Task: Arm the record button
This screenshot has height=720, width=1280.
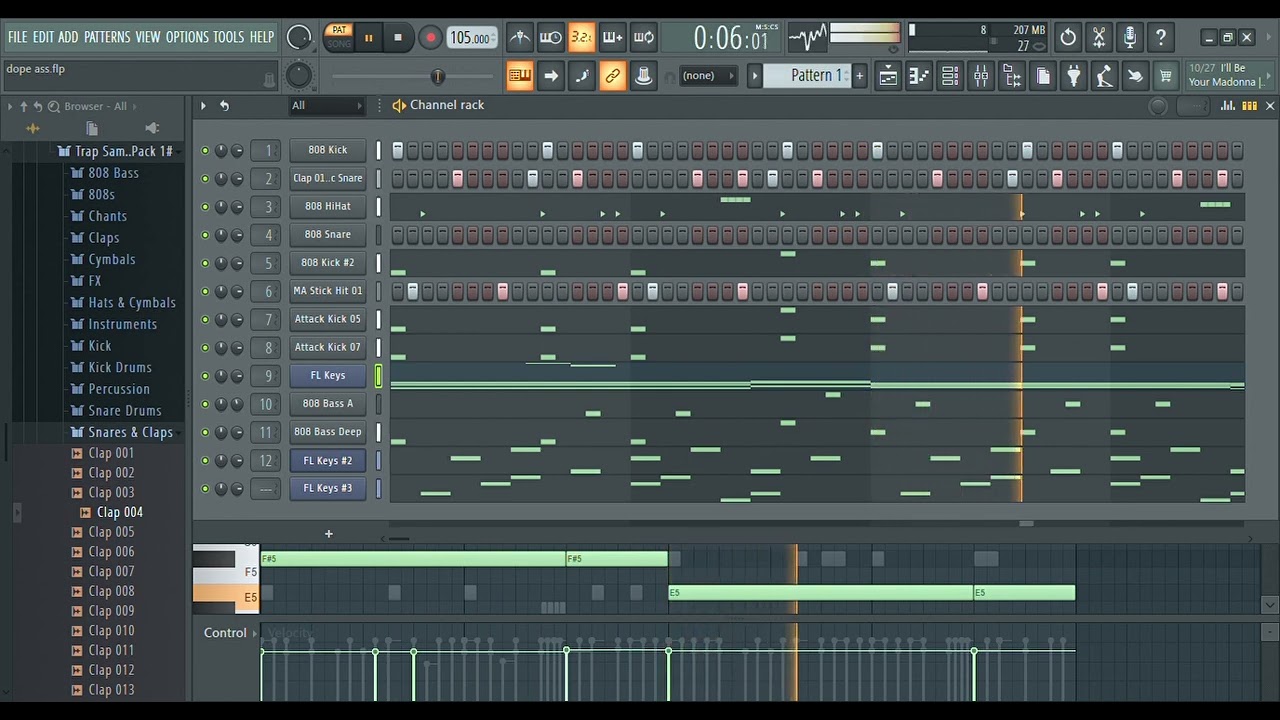Action: tap(430, 38)
